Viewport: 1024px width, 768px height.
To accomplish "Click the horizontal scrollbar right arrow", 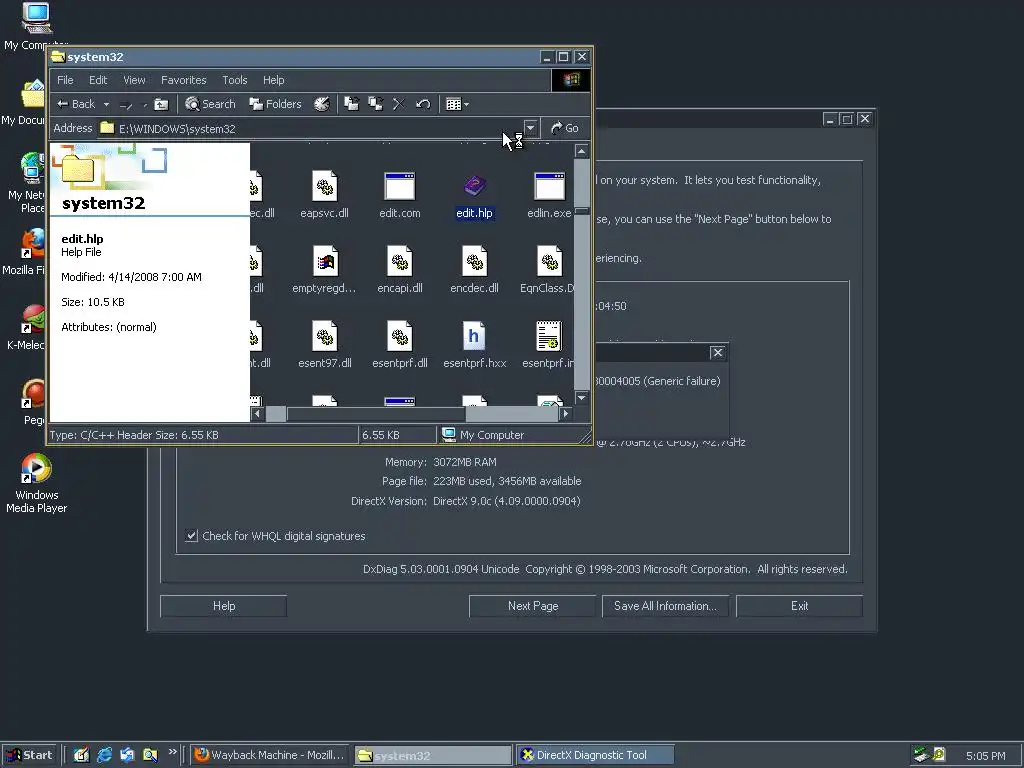I will click(x=566, y=413).
